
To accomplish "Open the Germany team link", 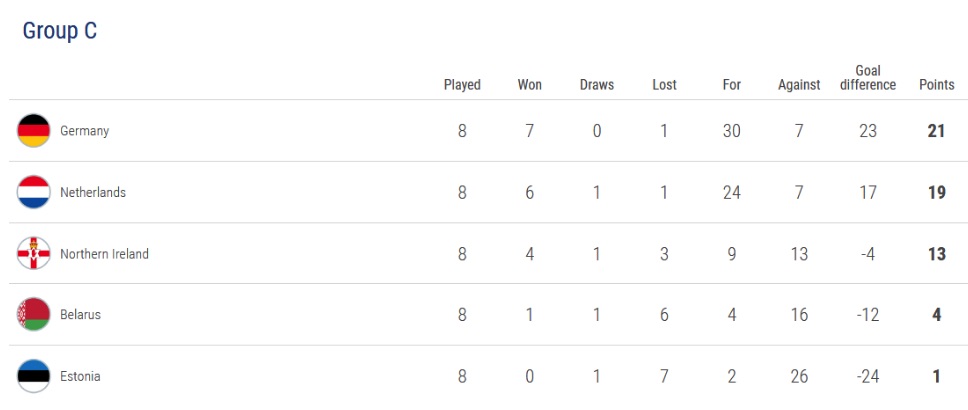I will point(84,131).
